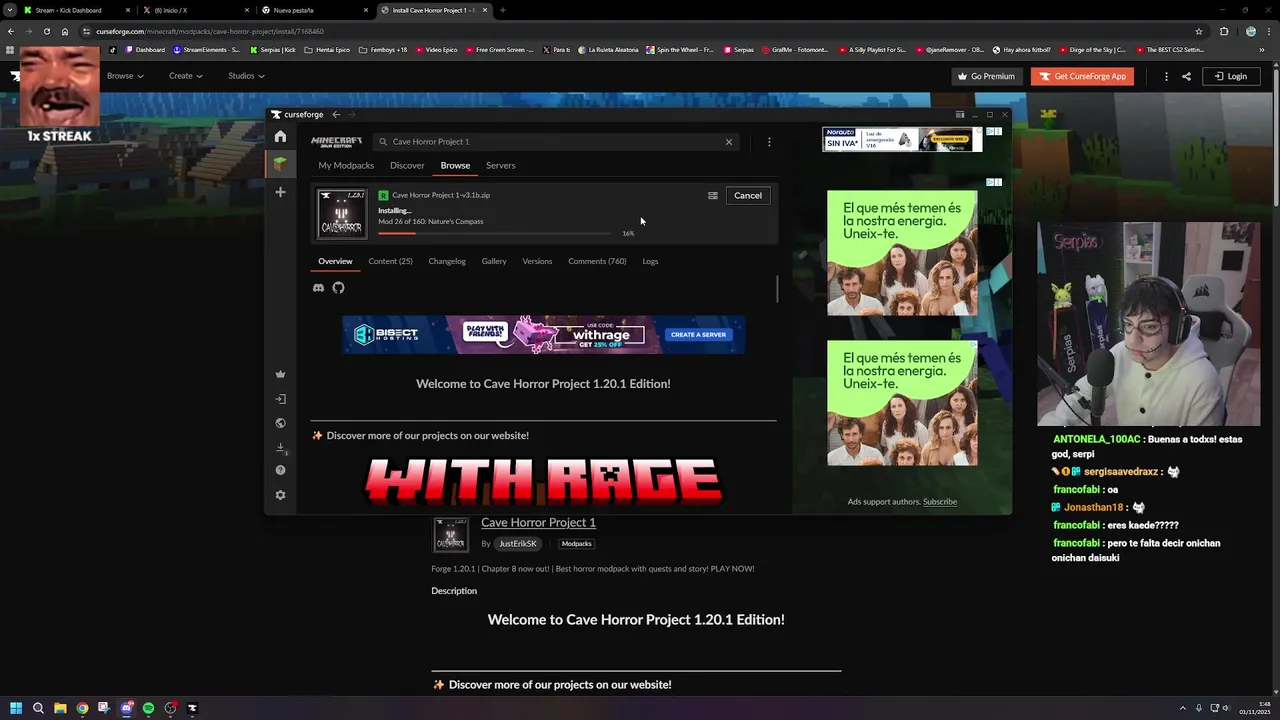Open the Comments (760) tab

(x=597, y=261)
